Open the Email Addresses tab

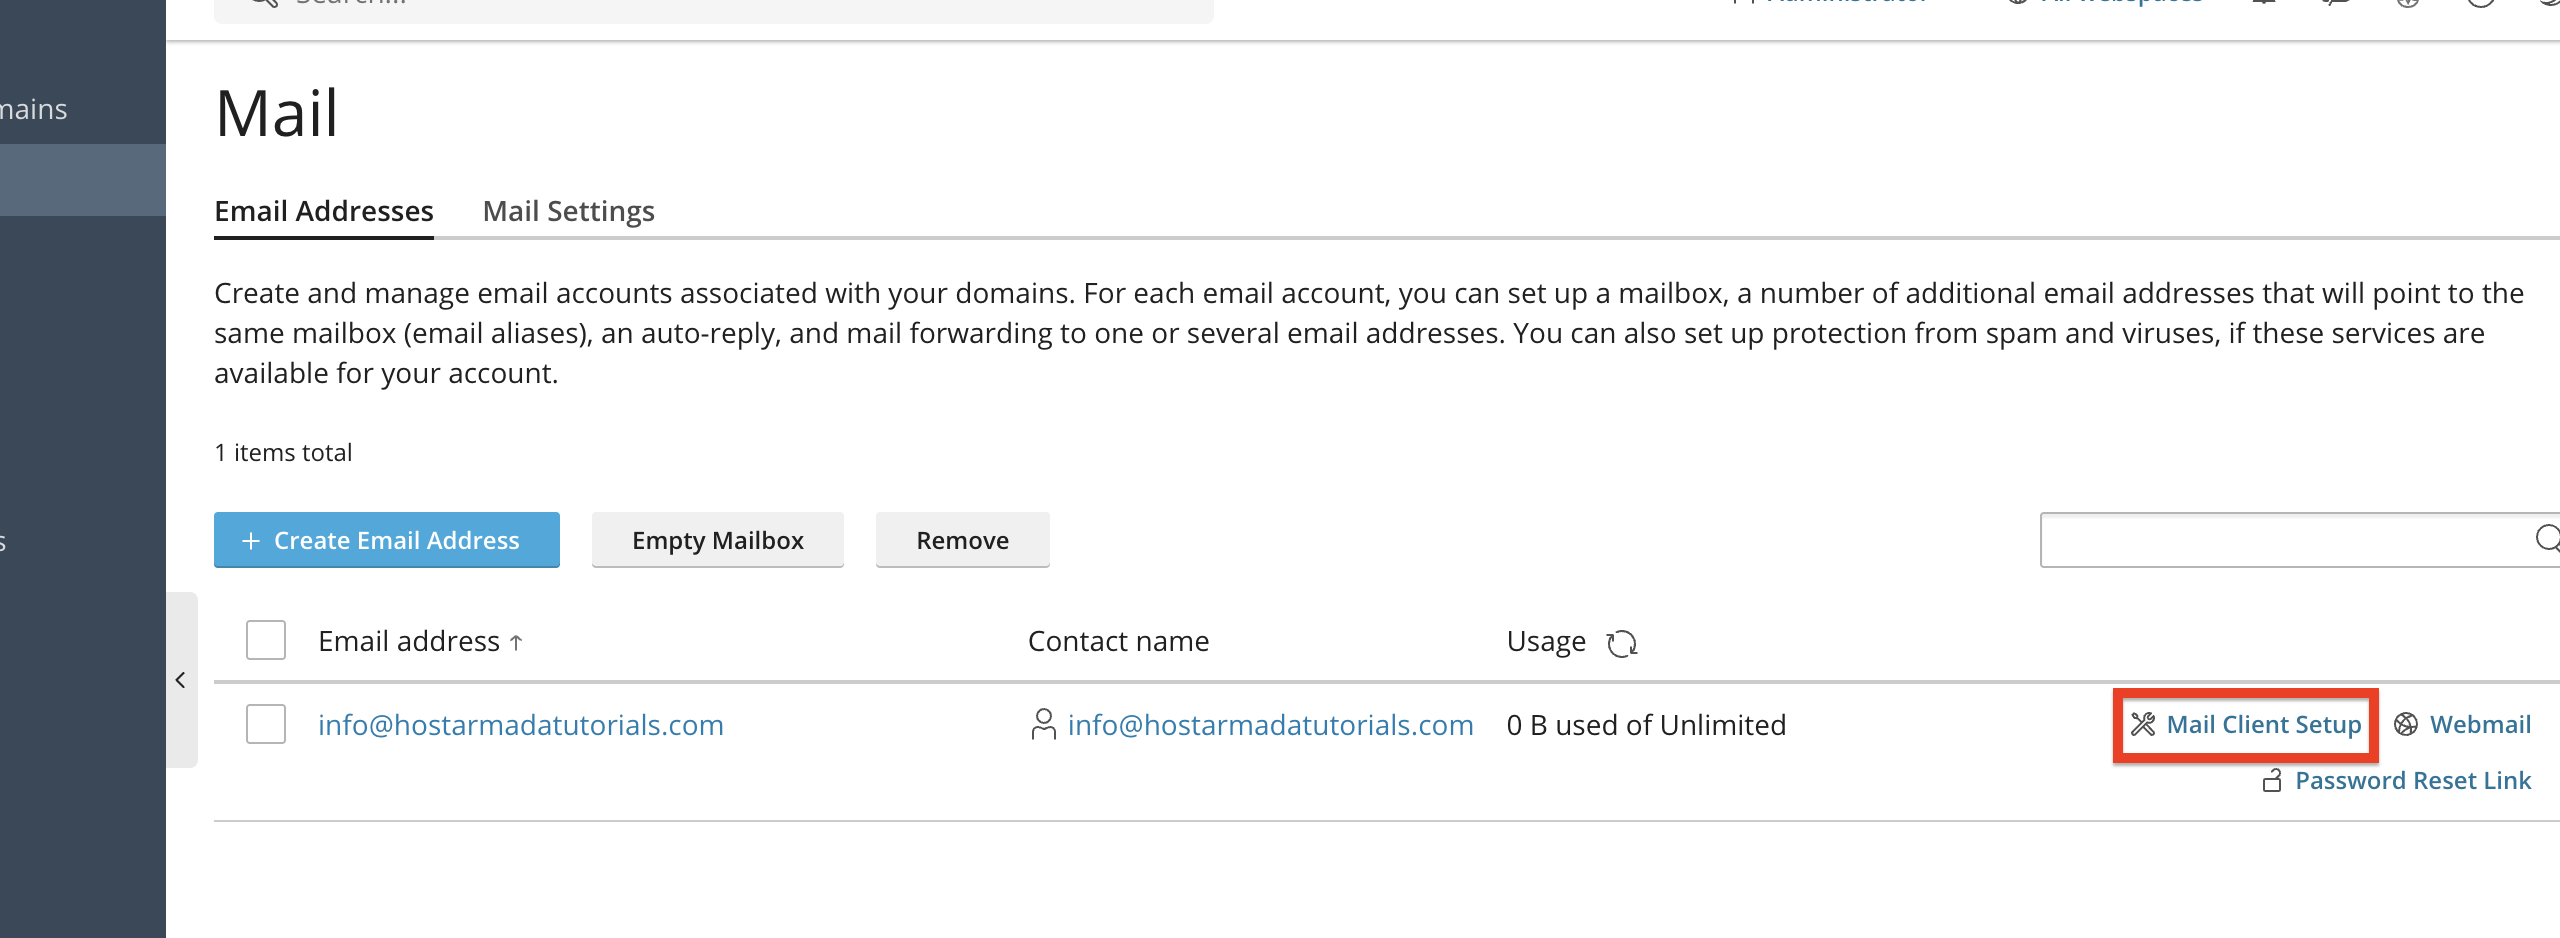click(324, 212)
